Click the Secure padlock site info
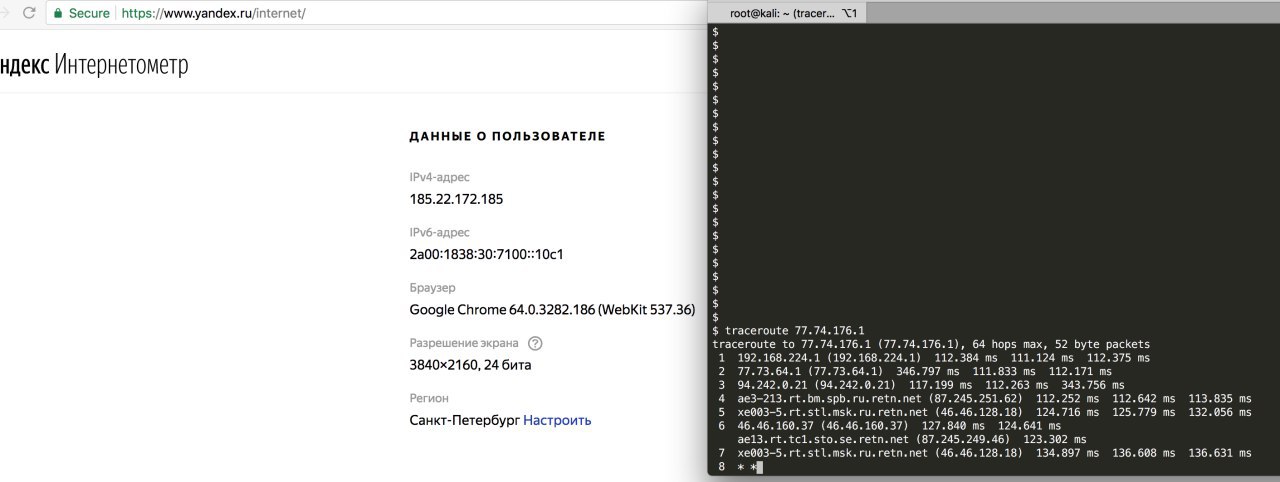 (82, 14)
